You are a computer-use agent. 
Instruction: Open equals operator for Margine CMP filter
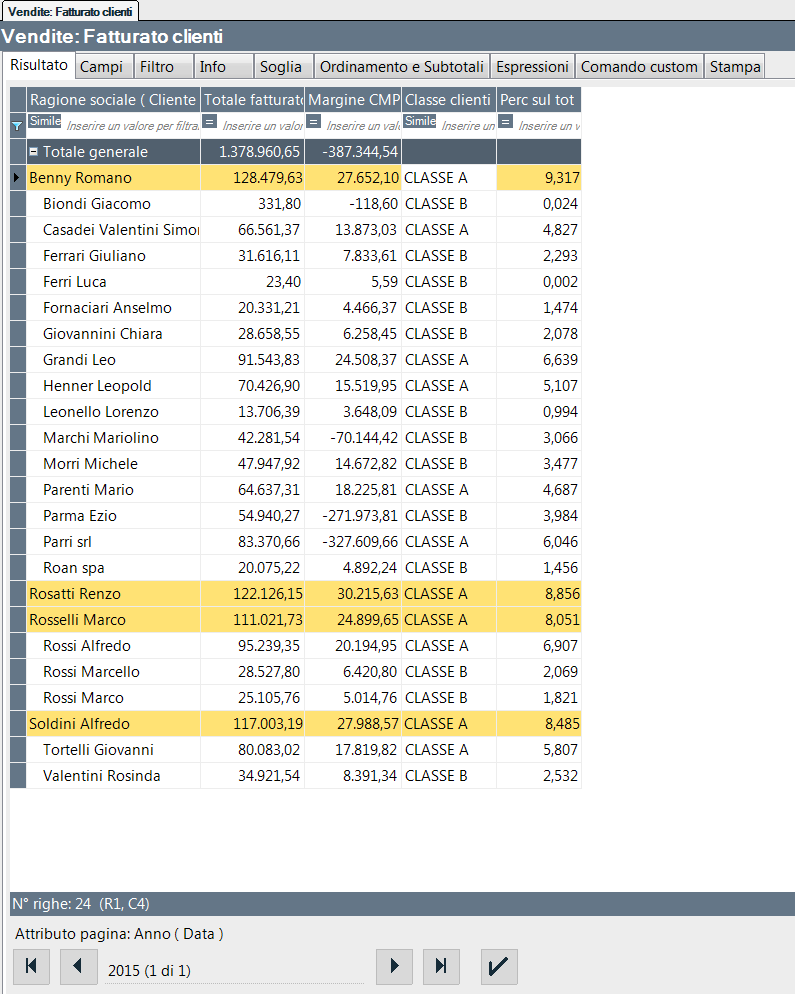(314, 122)
